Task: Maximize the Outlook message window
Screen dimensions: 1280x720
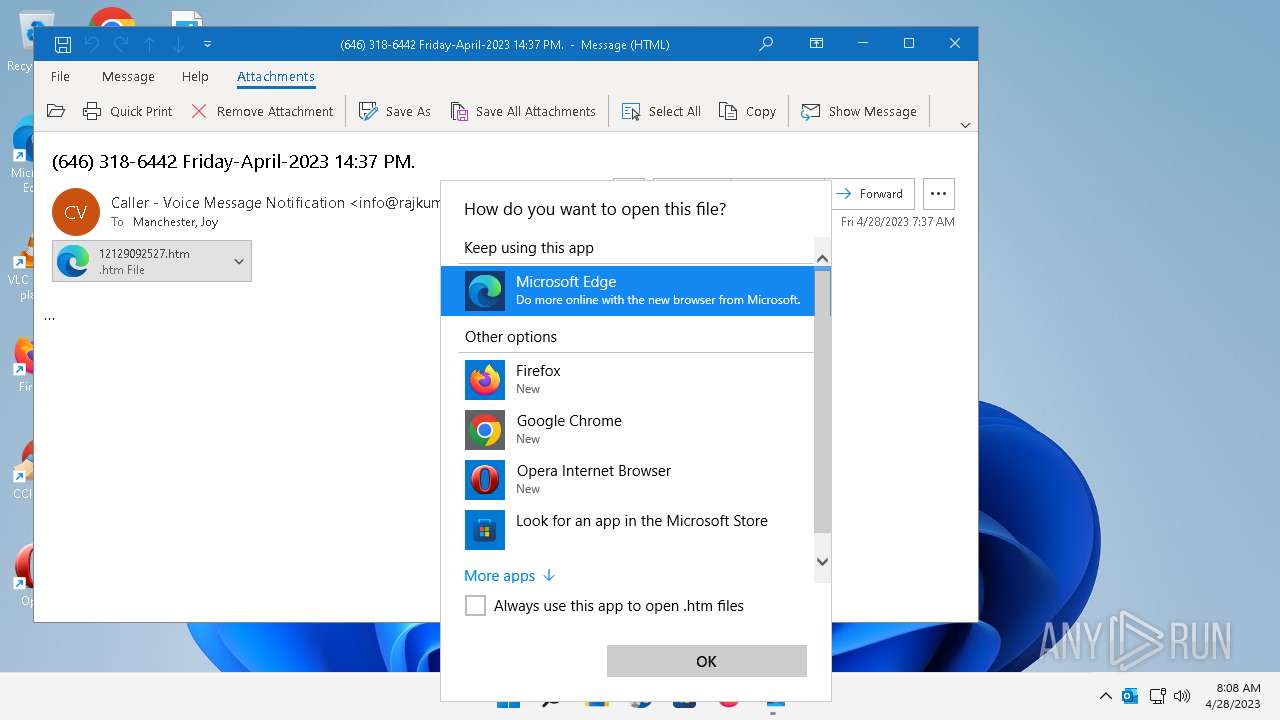Action: (x=908, y=44)
